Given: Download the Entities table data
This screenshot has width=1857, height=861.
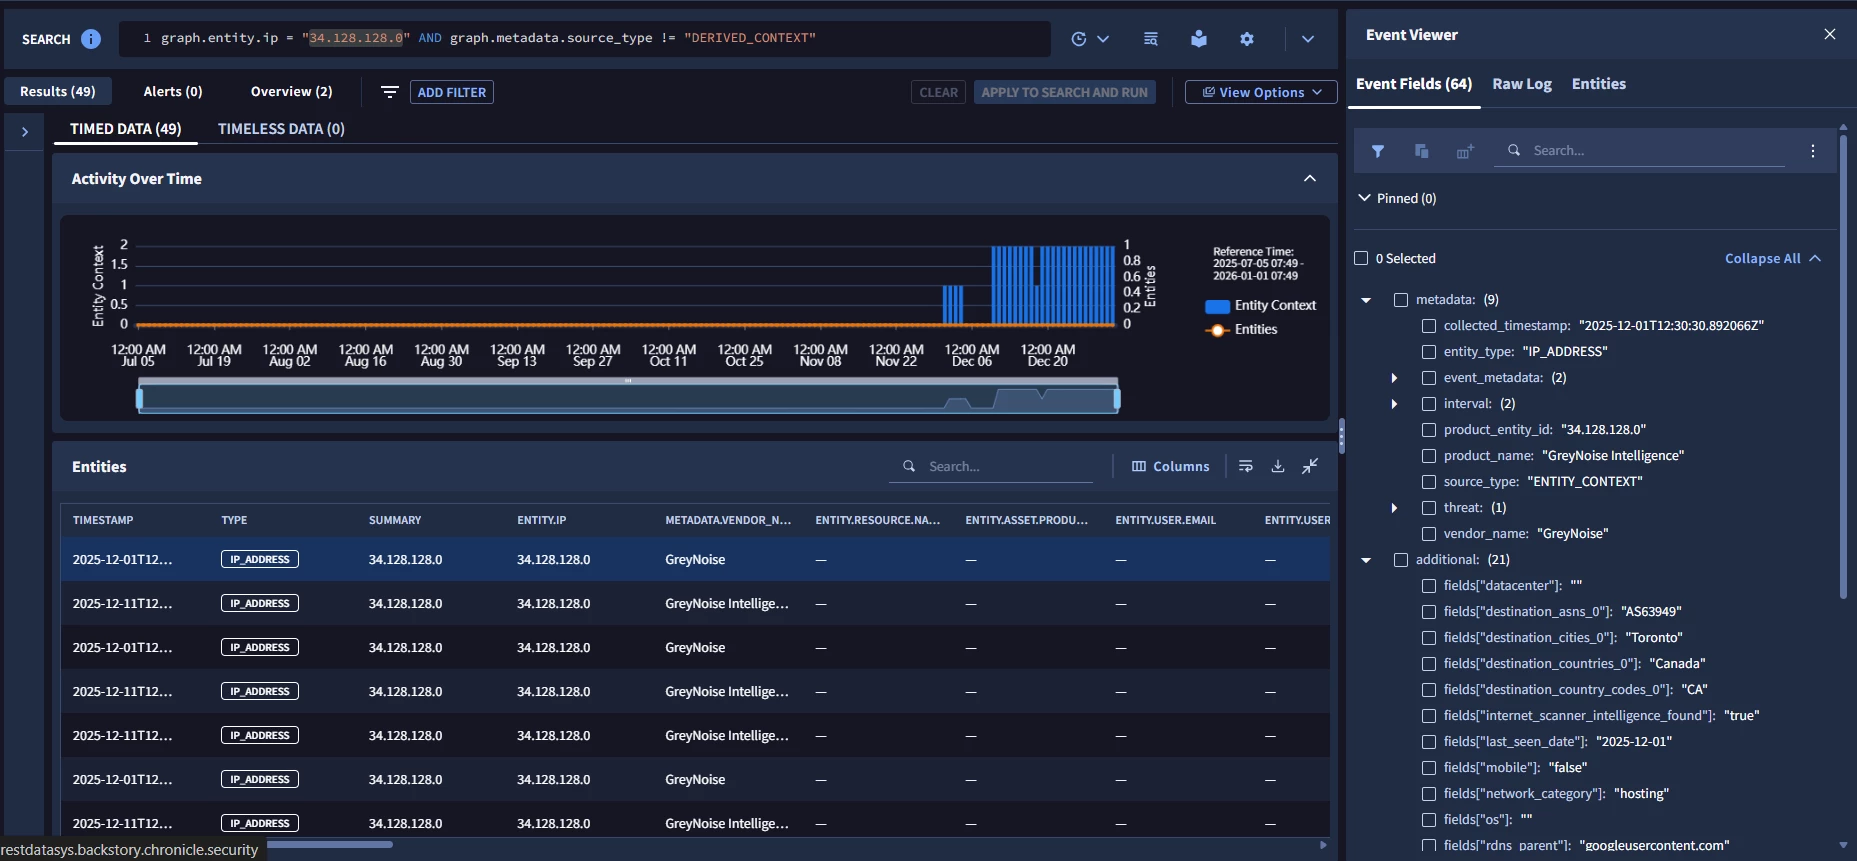Looking at the screenshot, I should (1278, 466).
